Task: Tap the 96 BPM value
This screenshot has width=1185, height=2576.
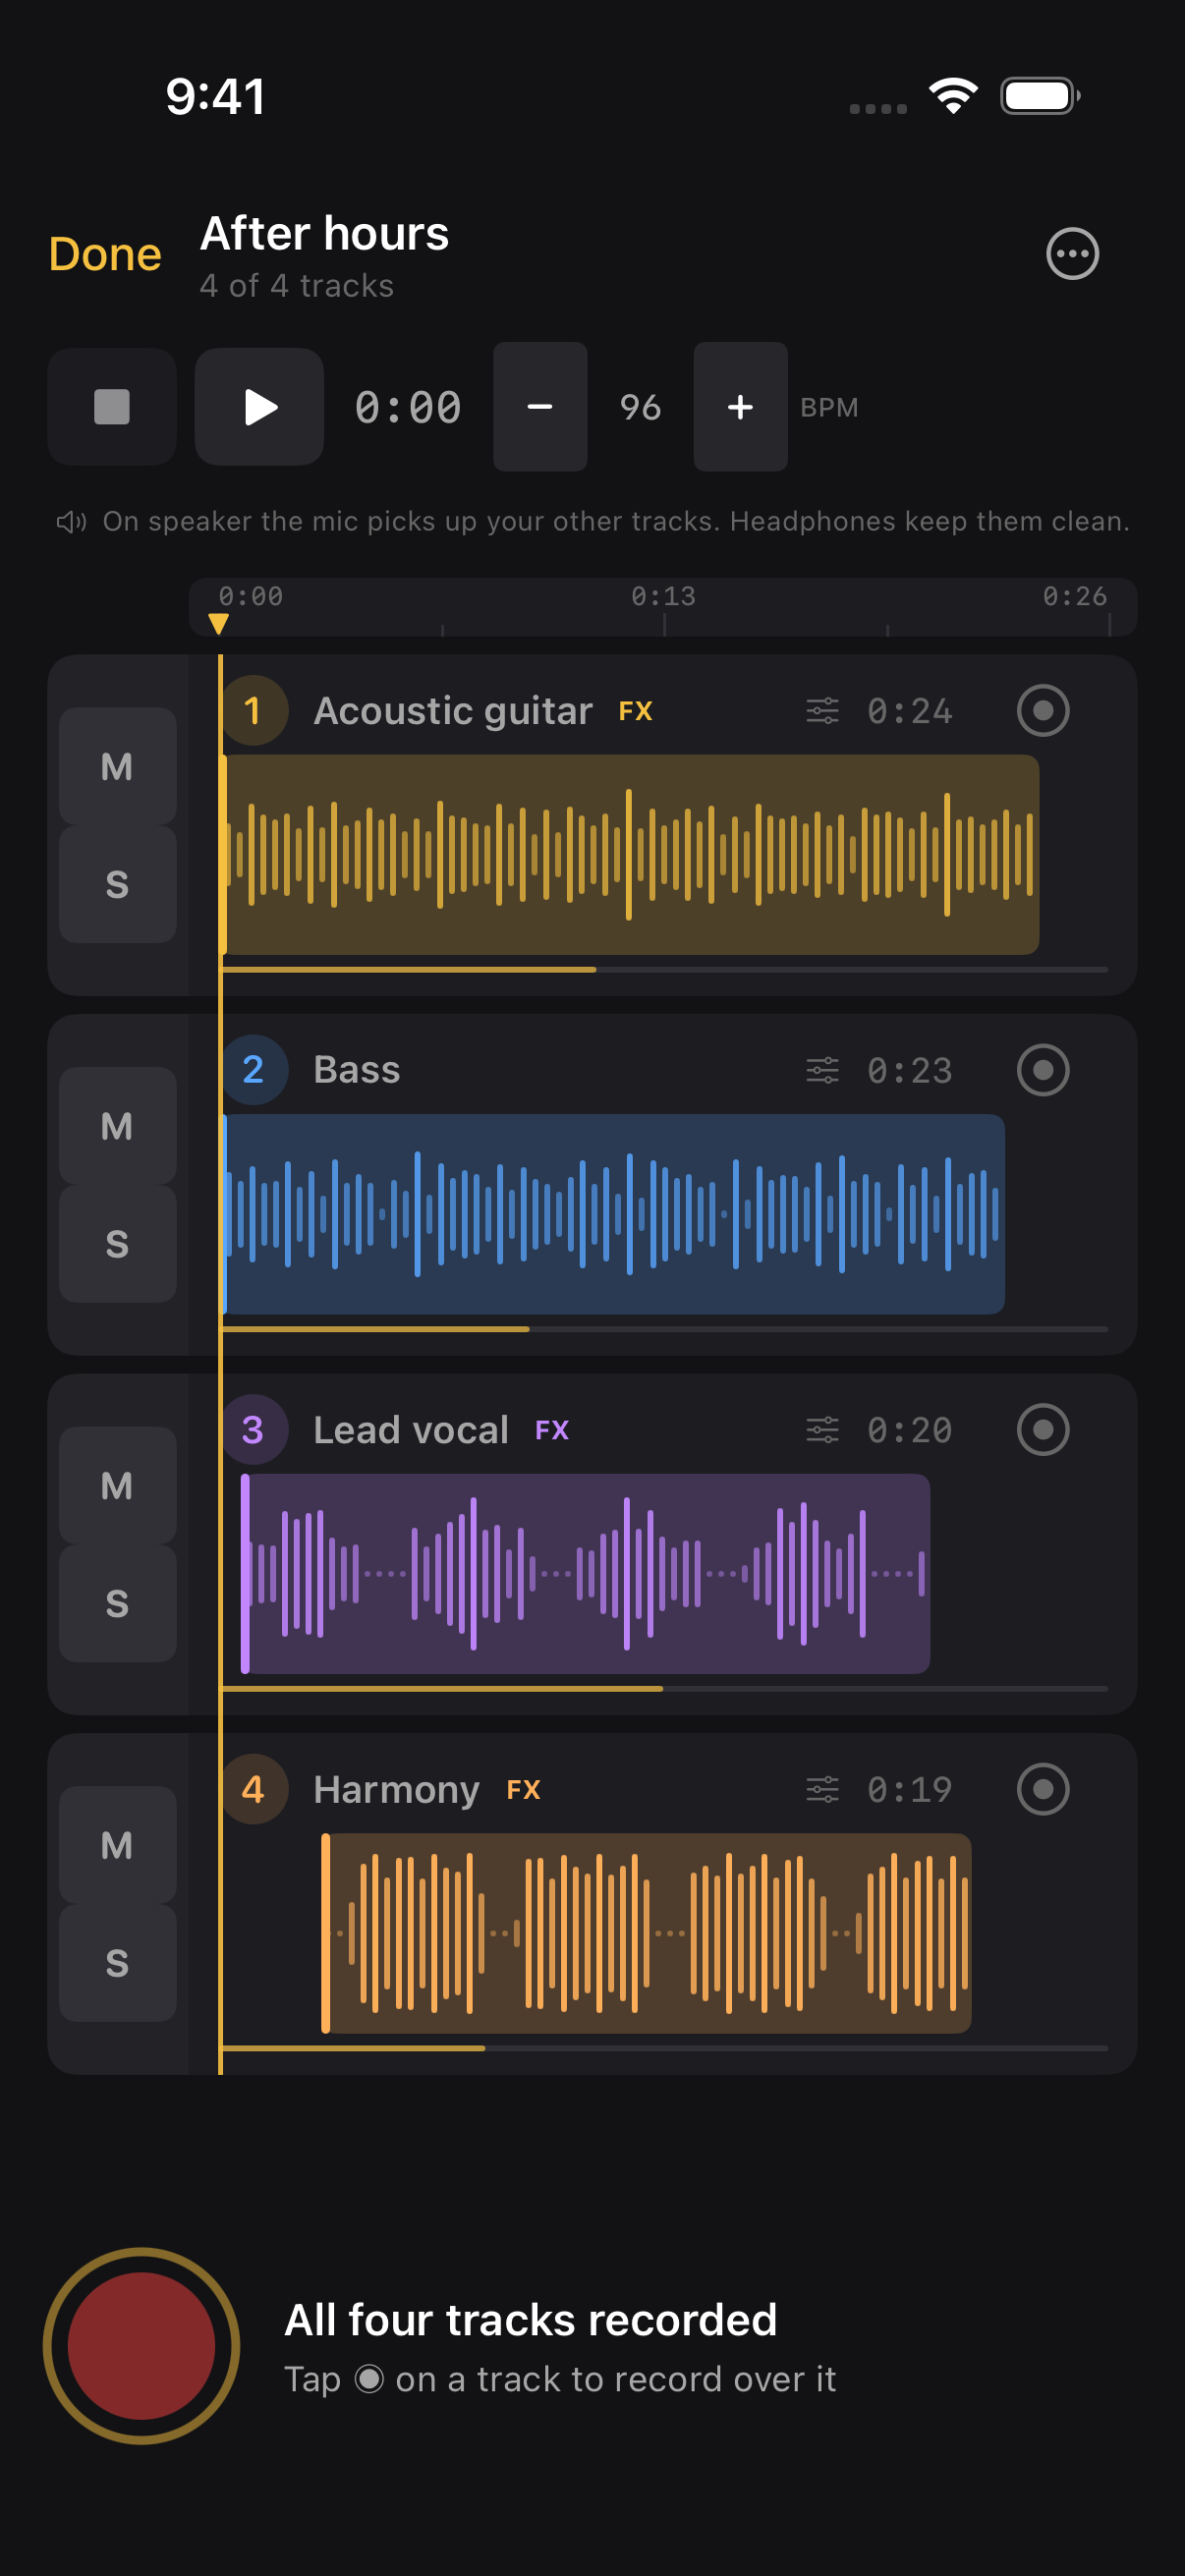Action: point(640,407)
